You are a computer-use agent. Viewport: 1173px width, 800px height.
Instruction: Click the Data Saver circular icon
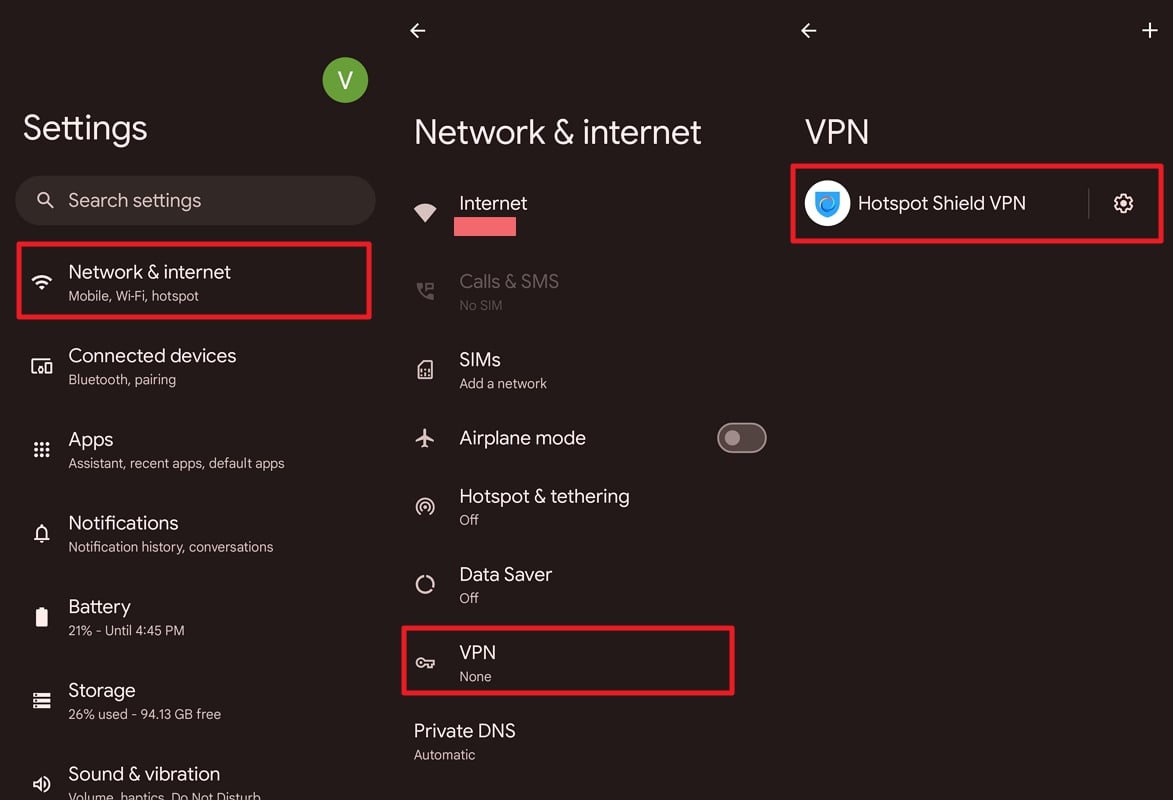pos(425,584)
